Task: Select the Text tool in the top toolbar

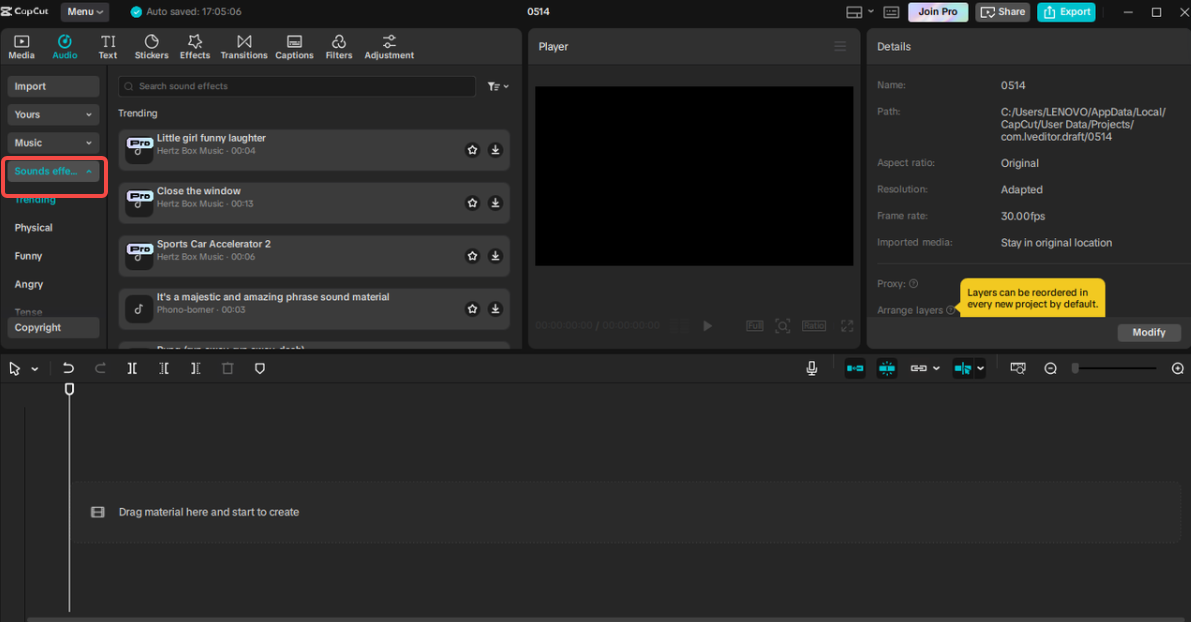Action: coord(107,46)
